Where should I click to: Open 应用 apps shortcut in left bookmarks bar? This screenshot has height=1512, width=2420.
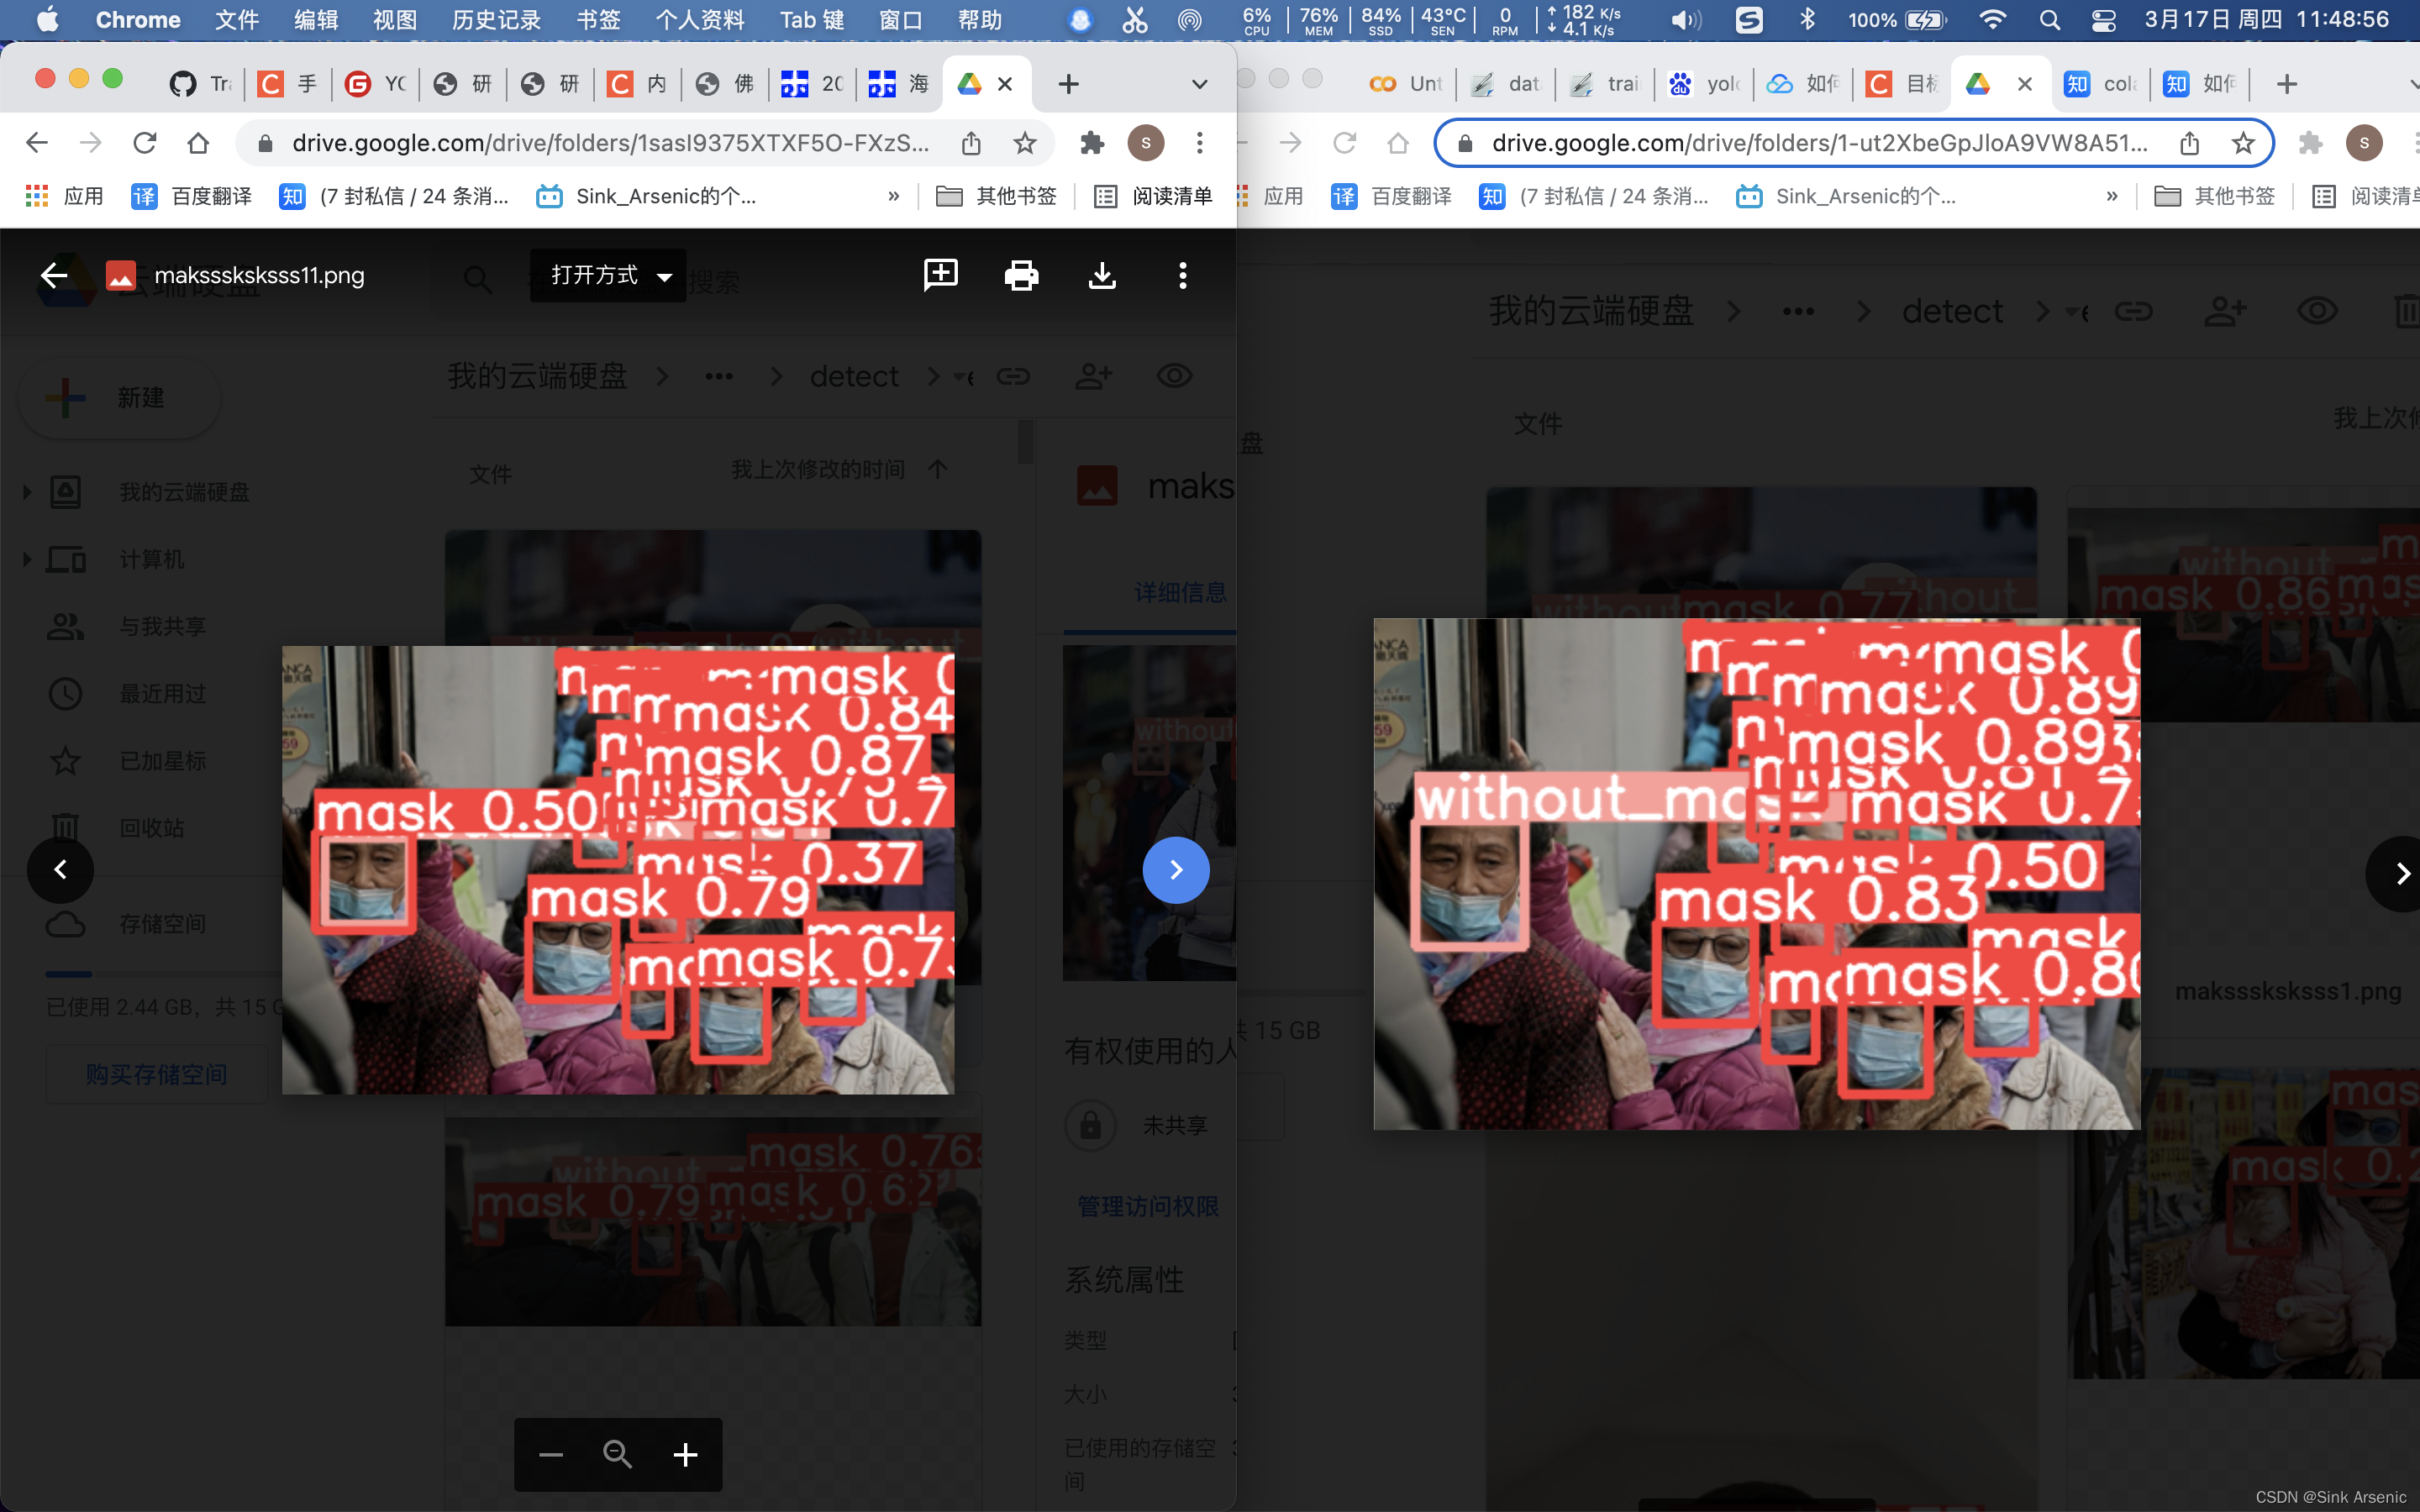point(65,196)
